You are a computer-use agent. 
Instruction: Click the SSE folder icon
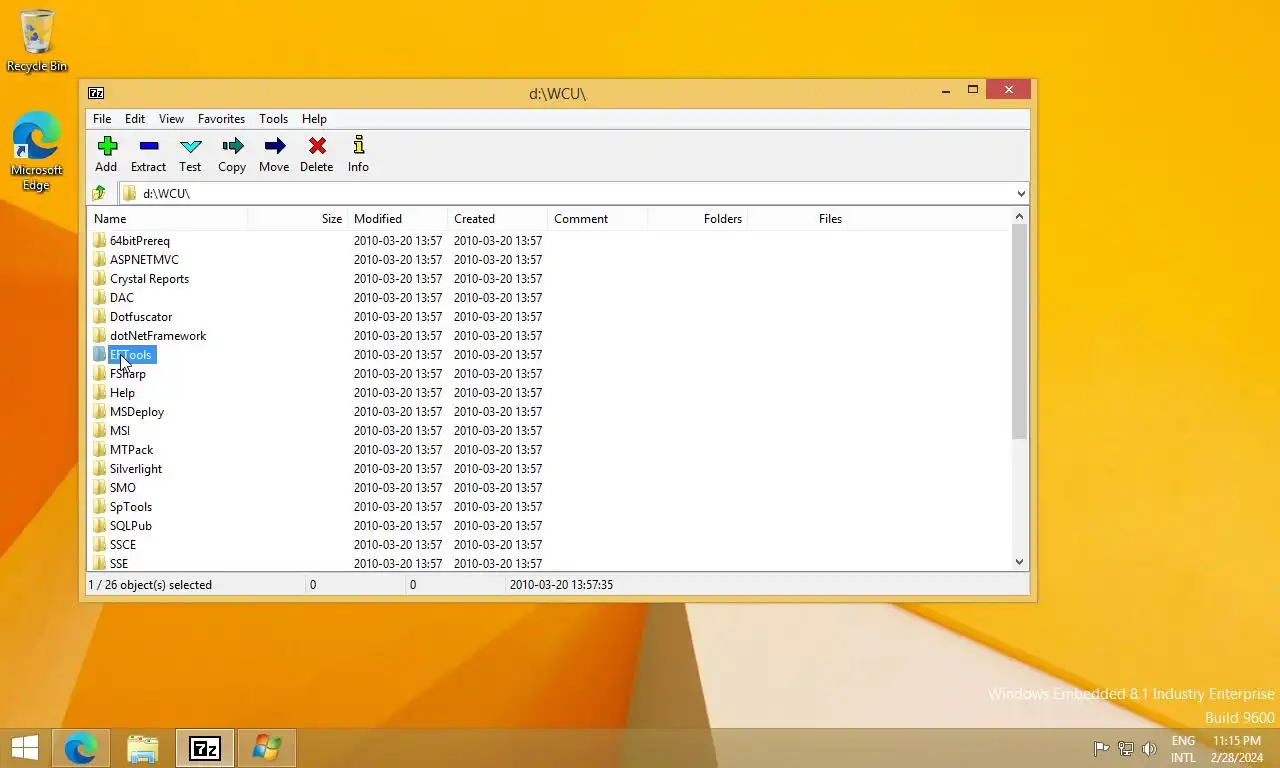[99, 564]
